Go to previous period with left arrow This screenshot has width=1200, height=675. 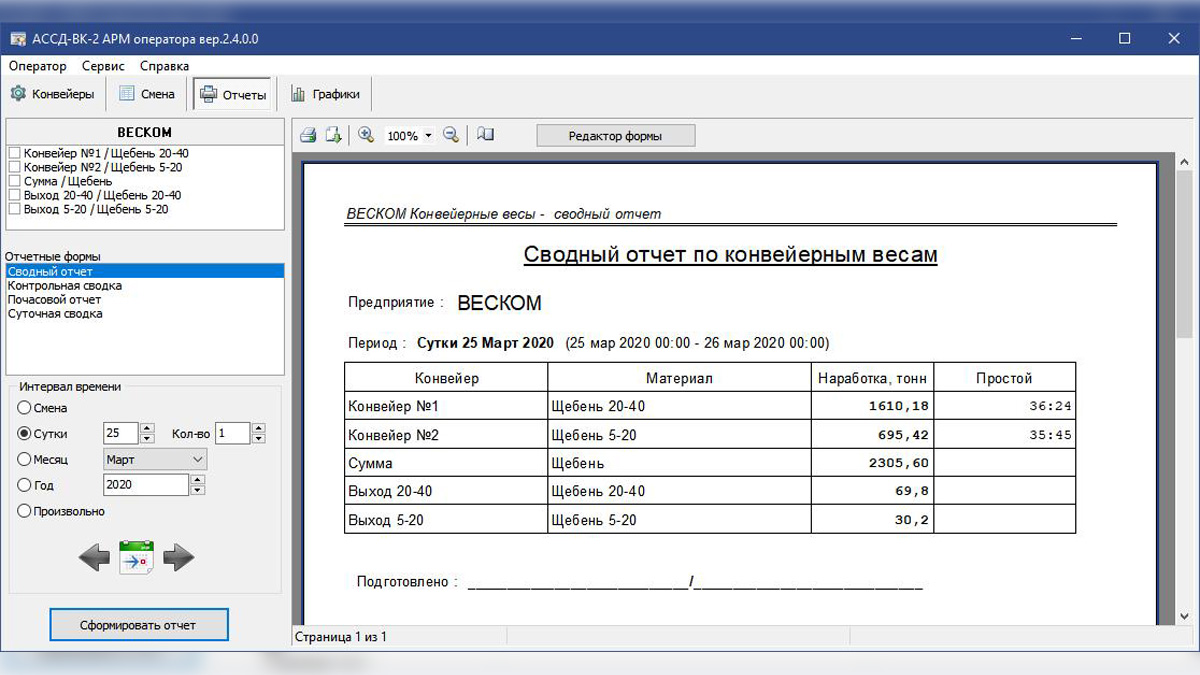pos(94,557)
